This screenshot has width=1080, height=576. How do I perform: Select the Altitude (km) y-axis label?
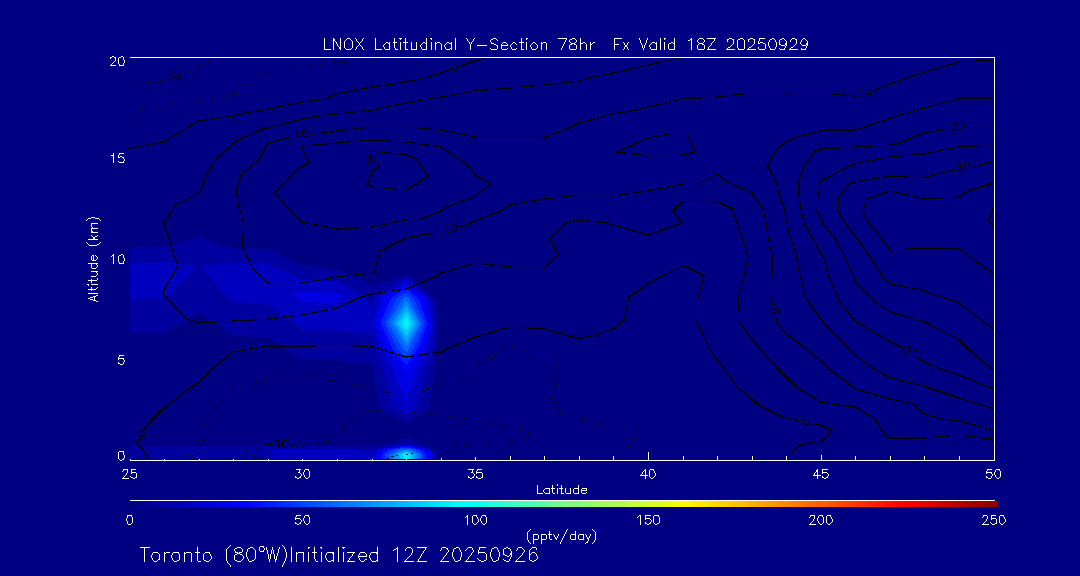(x=93, y=259)
